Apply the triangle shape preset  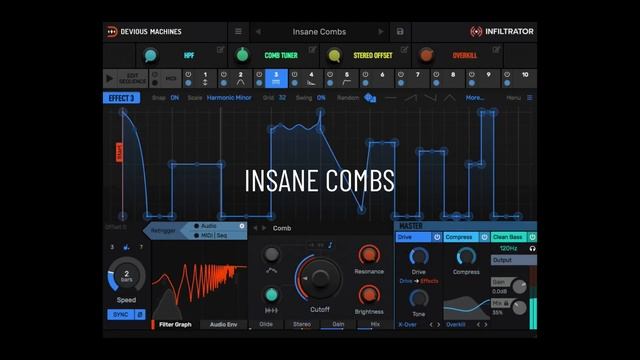[x=449, y=98]
